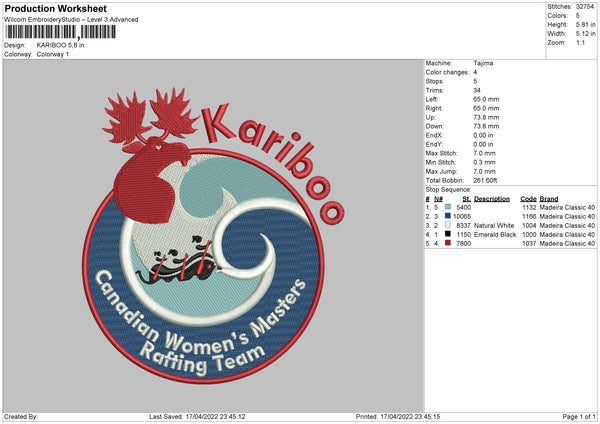Viewport: 600px width, 424px height.
Task: Click the Colors value "5" in header
Action: coord(578,16)
